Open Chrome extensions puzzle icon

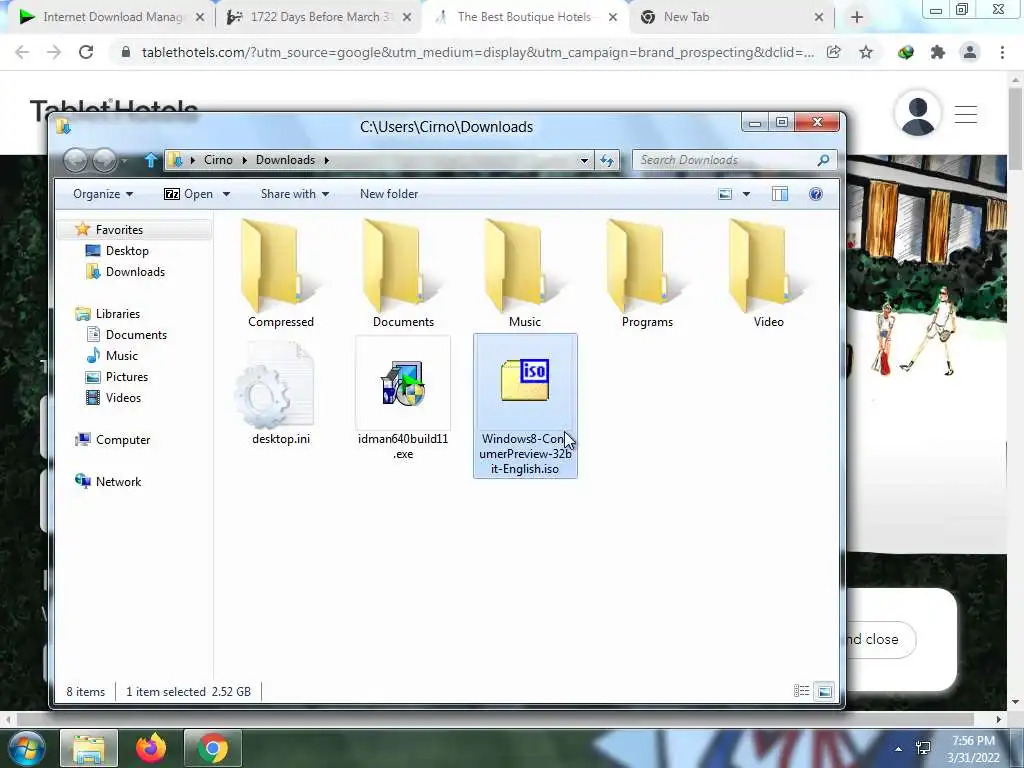tap(938, 52)
